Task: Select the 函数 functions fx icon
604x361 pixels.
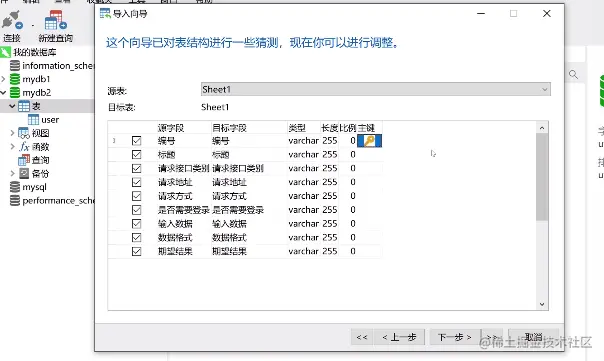Action: pyautogui.click(x=24, y=146)
